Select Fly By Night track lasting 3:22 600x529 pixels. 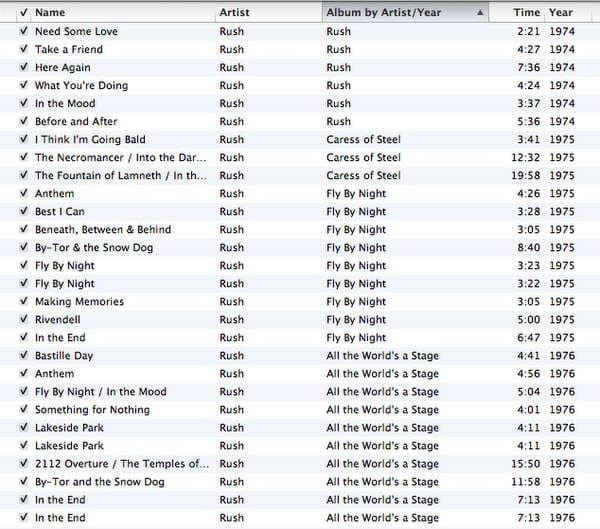[x=65, y=284]
